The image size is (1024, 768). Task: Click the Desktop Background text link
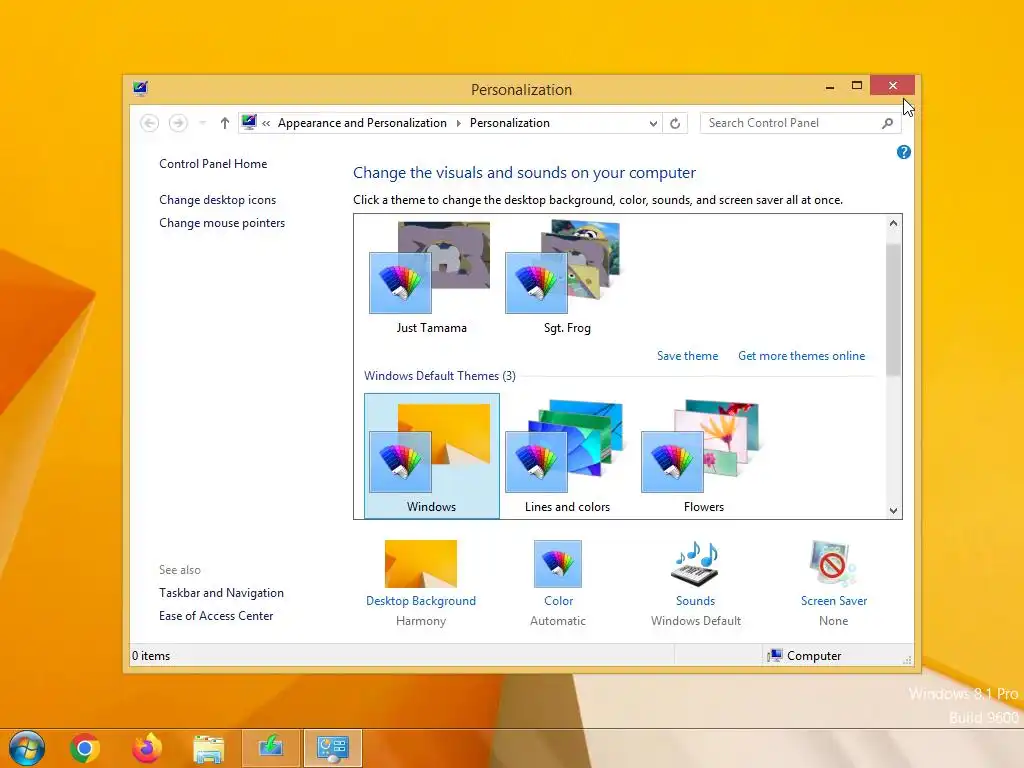tap(421, 601)
